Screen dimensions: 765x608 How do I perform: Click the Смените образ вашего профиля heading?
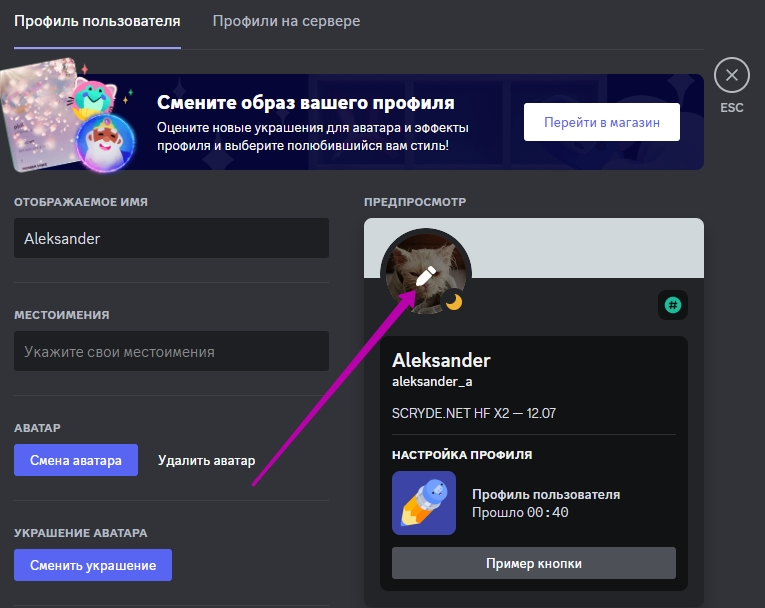(x=305, y=102)
